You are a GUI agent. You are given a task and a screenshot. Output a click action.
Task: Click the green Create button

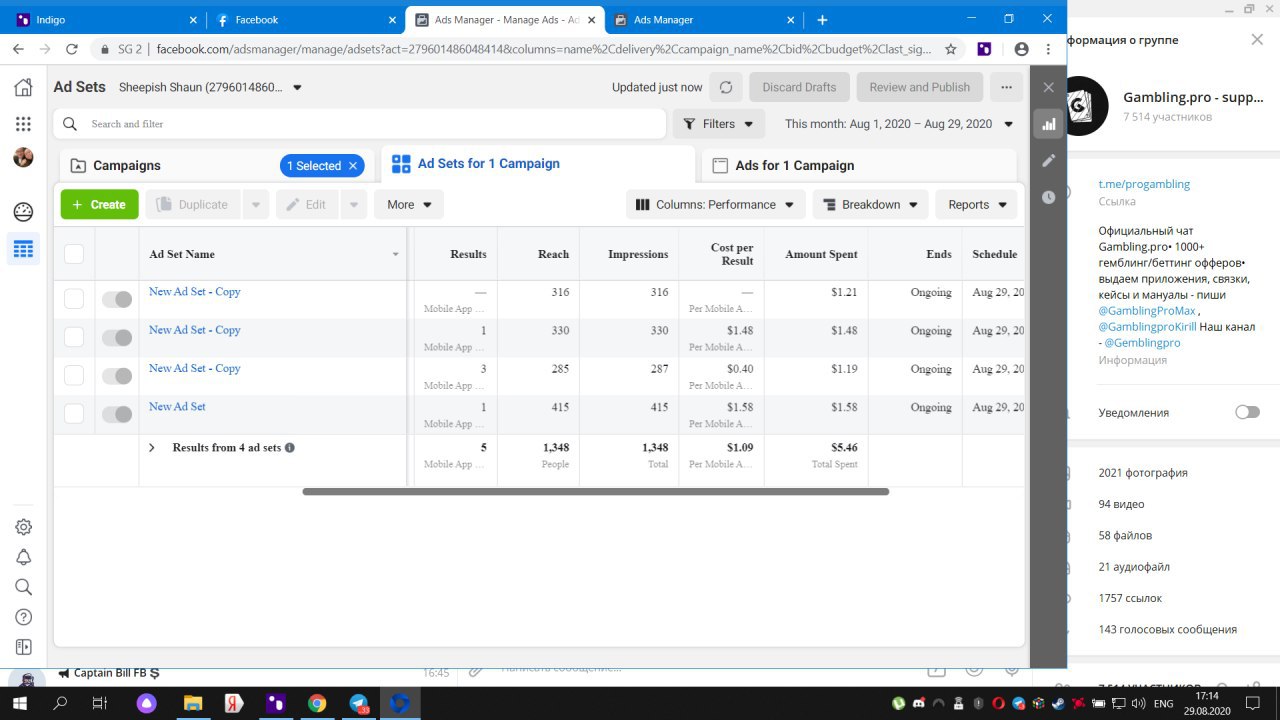(x=100, y=204)
